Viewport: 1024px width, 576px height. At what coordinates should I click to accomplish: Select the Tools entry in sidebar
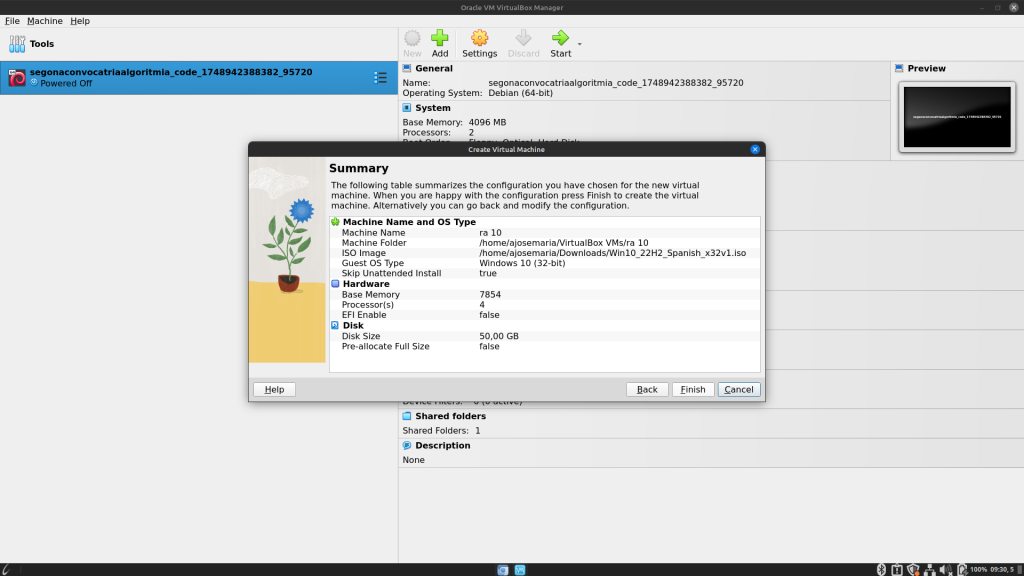click(x=199, y=44)
